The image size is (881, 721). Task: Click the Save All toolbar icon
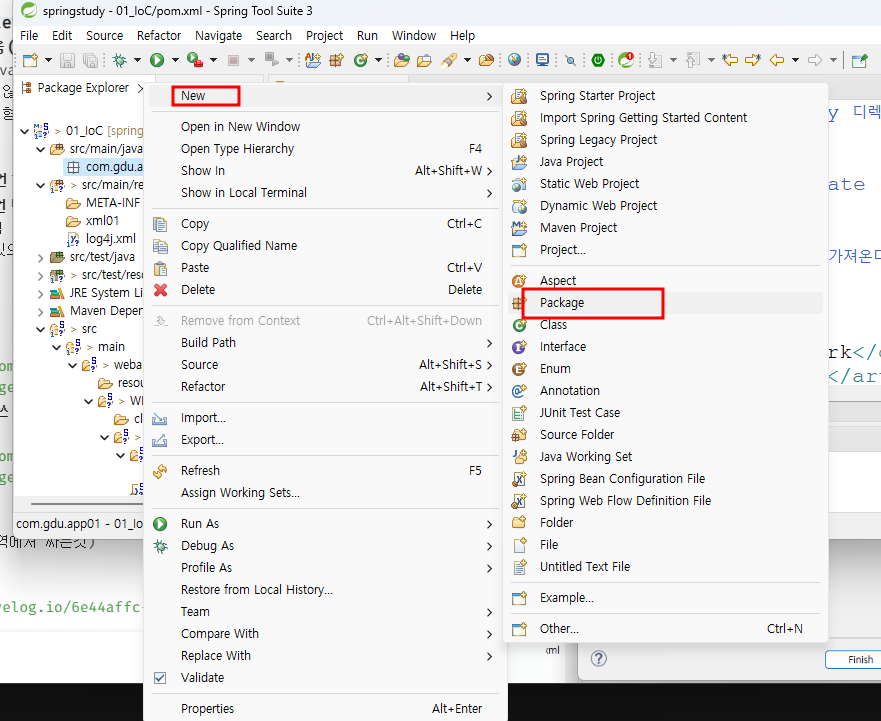click(90, 60)
